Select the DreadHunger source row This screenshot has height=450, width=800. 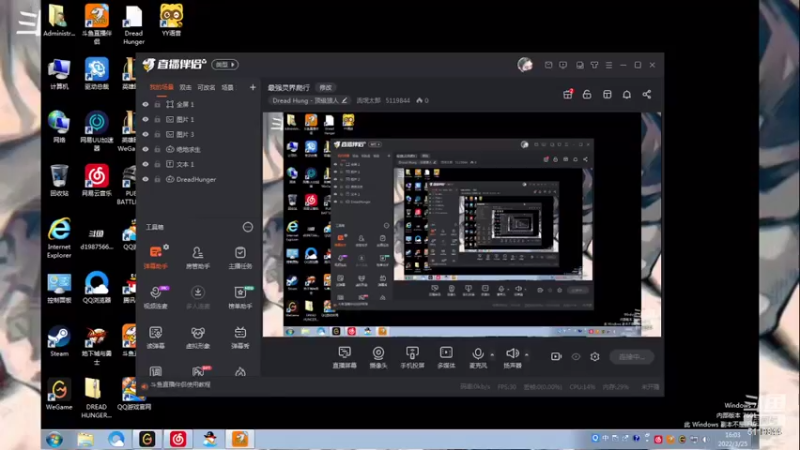coord(199,179)
